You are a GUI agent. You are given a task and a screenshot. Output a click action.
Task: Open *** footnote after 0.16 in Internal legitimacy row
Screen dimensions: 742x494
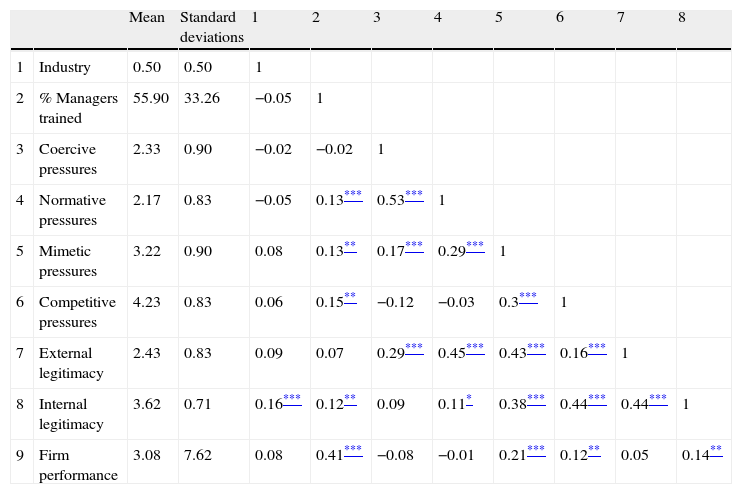tap(292, 398)
